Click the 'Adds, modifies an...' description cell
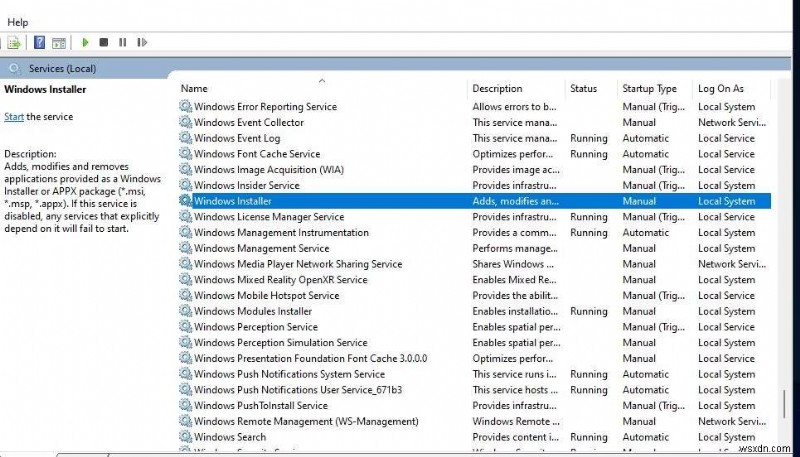Viewport: 800px width, 457px height. click(x=515, y=201)
